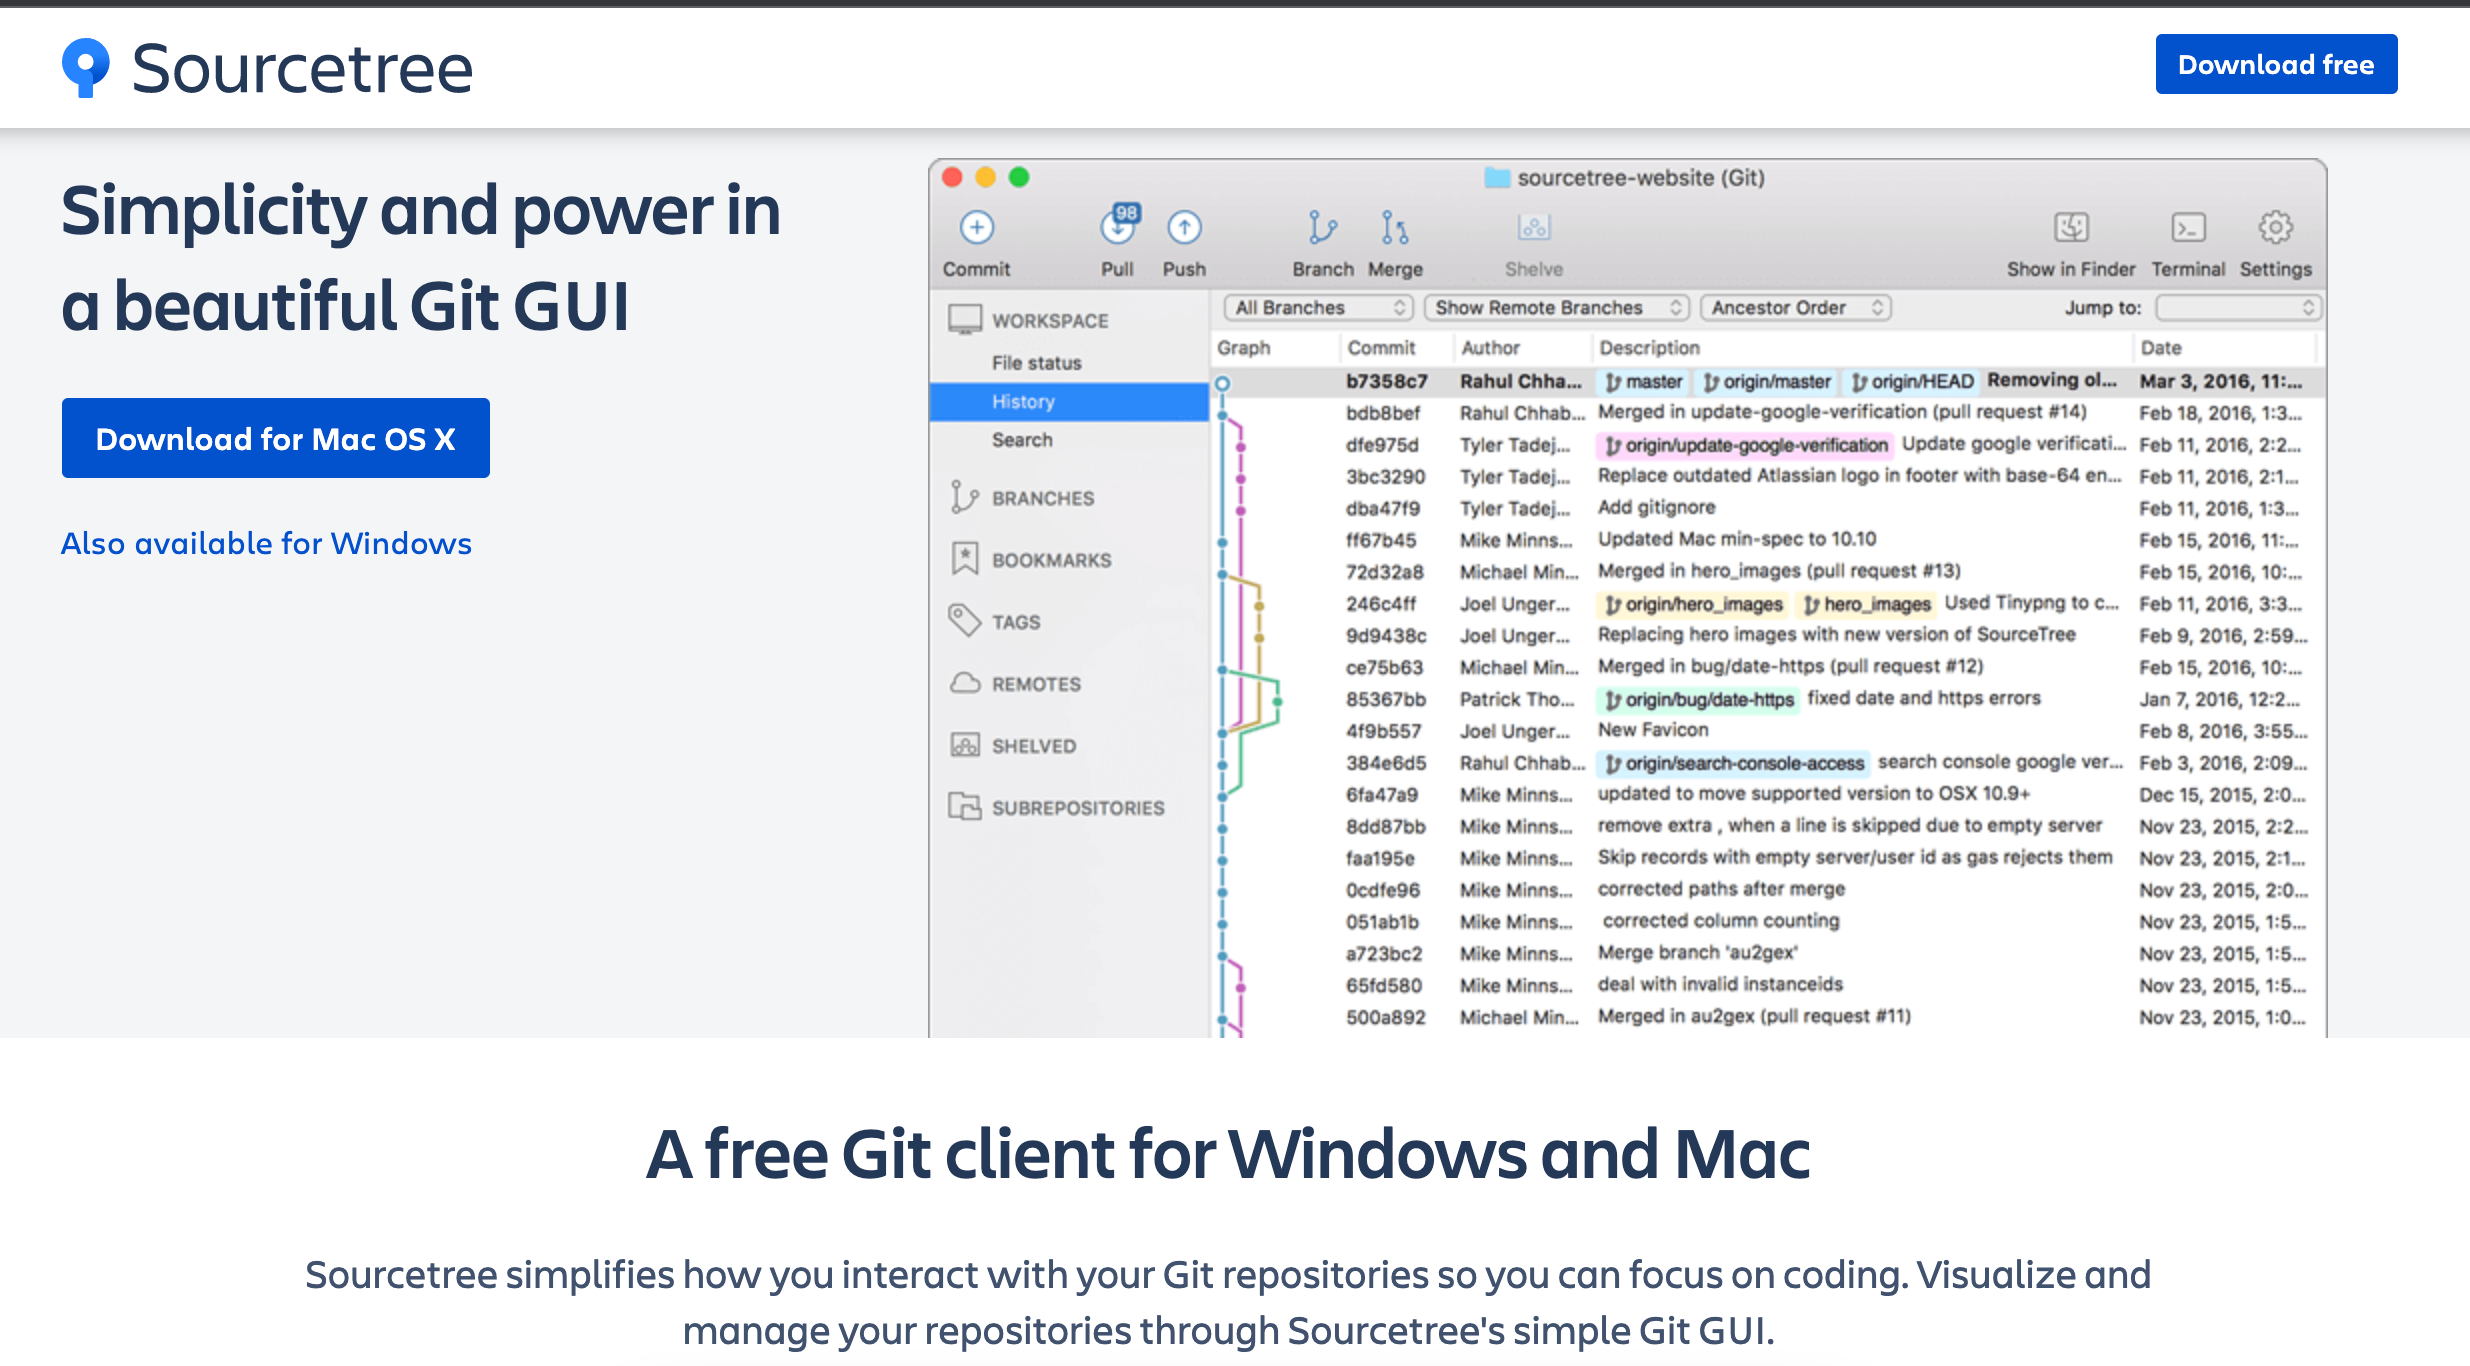Click the Download free button
Screen dimensions: 2470x1366
pos(2276,64)
